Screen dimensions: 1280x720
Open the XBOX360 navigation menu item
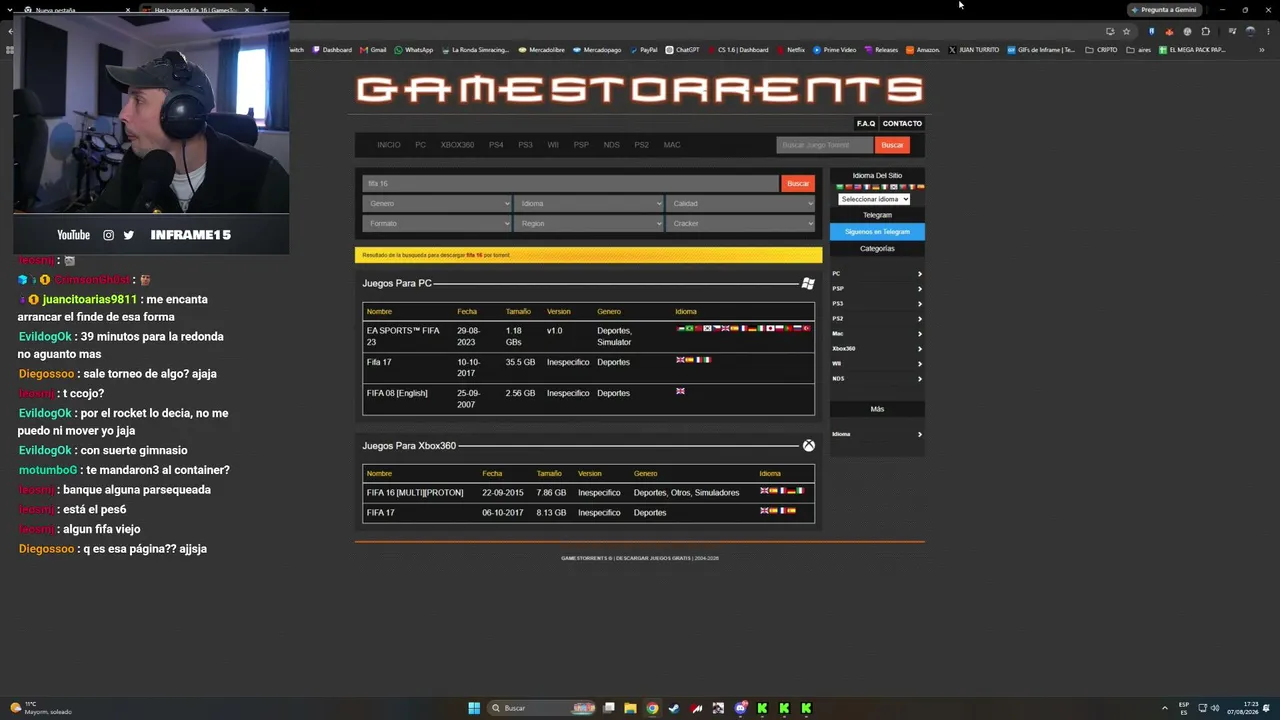click(x=457, y=145)
